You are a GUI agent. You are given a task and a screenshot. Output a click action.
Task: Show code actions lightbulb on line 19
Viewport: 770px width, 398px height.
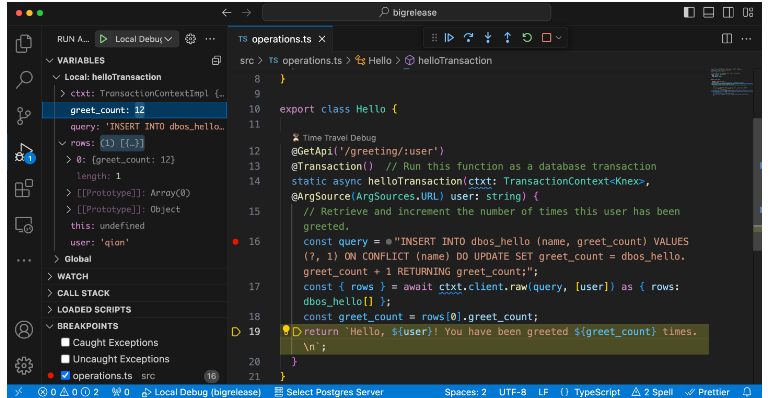point(286,330)
